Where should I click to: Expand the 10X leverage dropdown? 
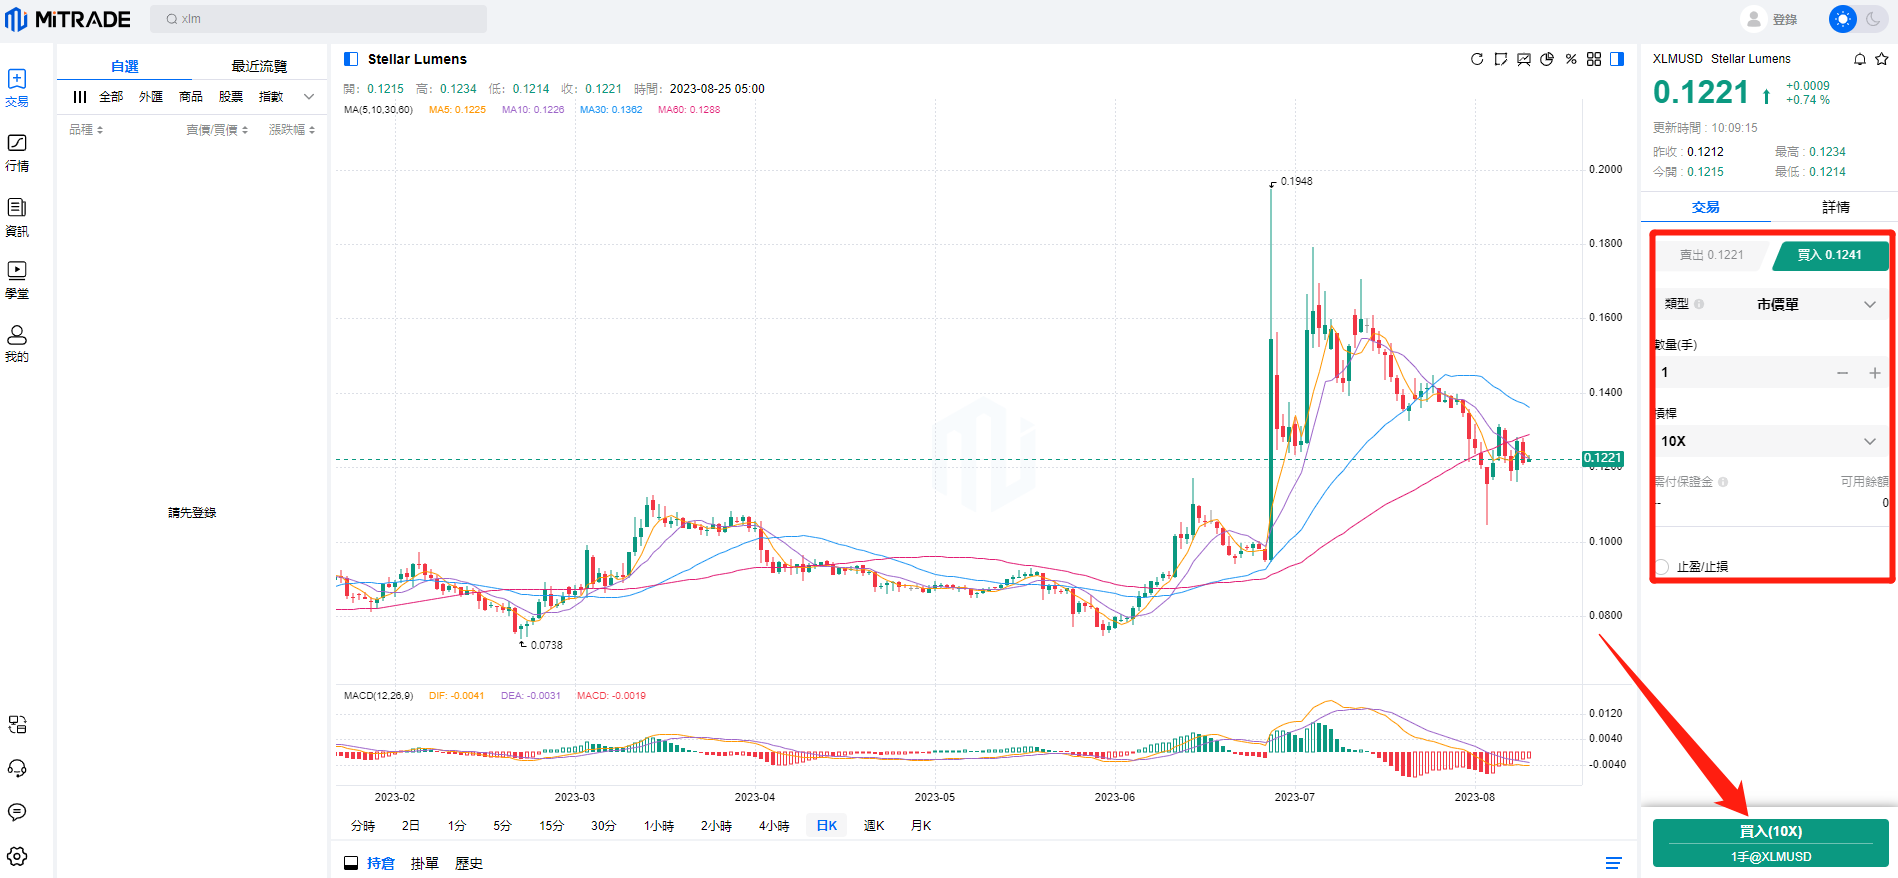click(1770, 441)
